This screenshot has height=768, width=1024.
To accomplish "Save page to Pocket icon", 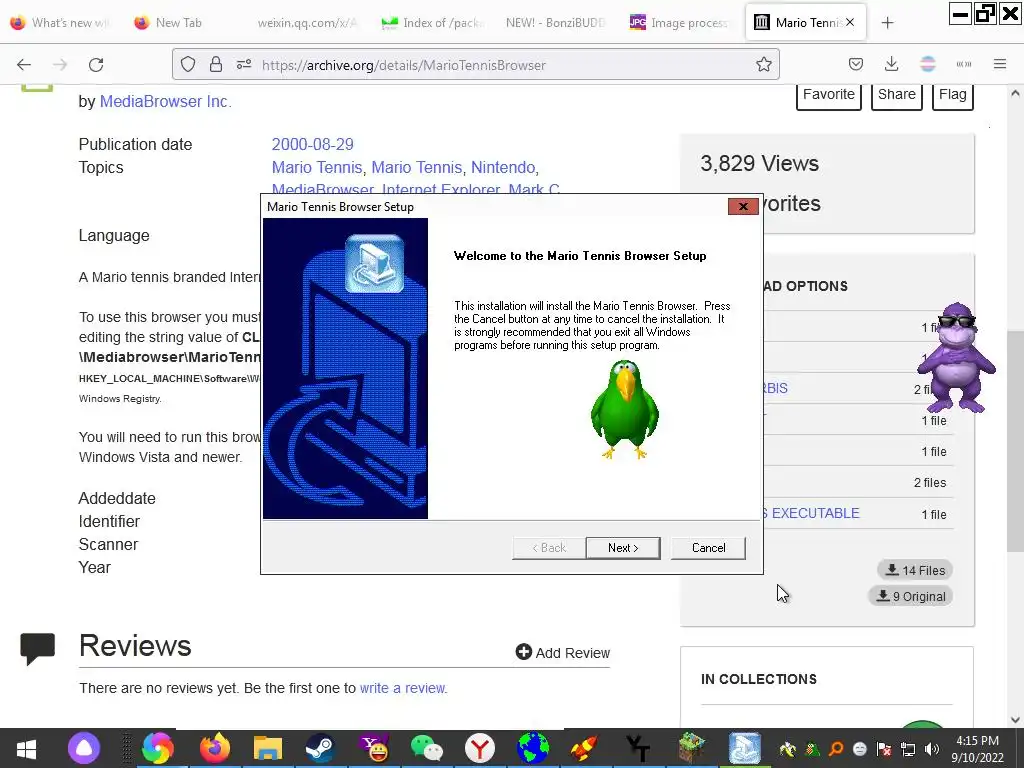I will pyautogui.click(x=856, y=64).
